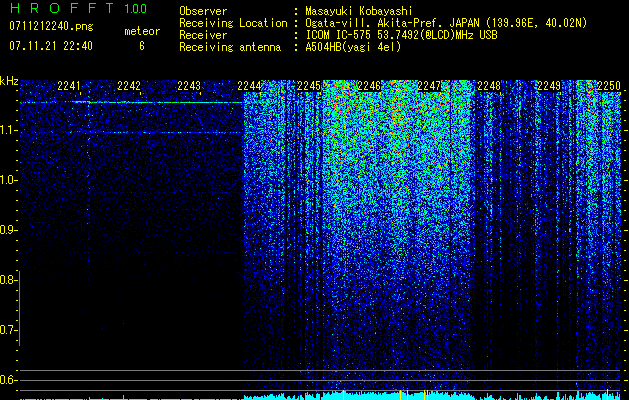Click observer name Masayuki Kobayashi
This screenshot has width=629, height=400.
tap(359, 11)
